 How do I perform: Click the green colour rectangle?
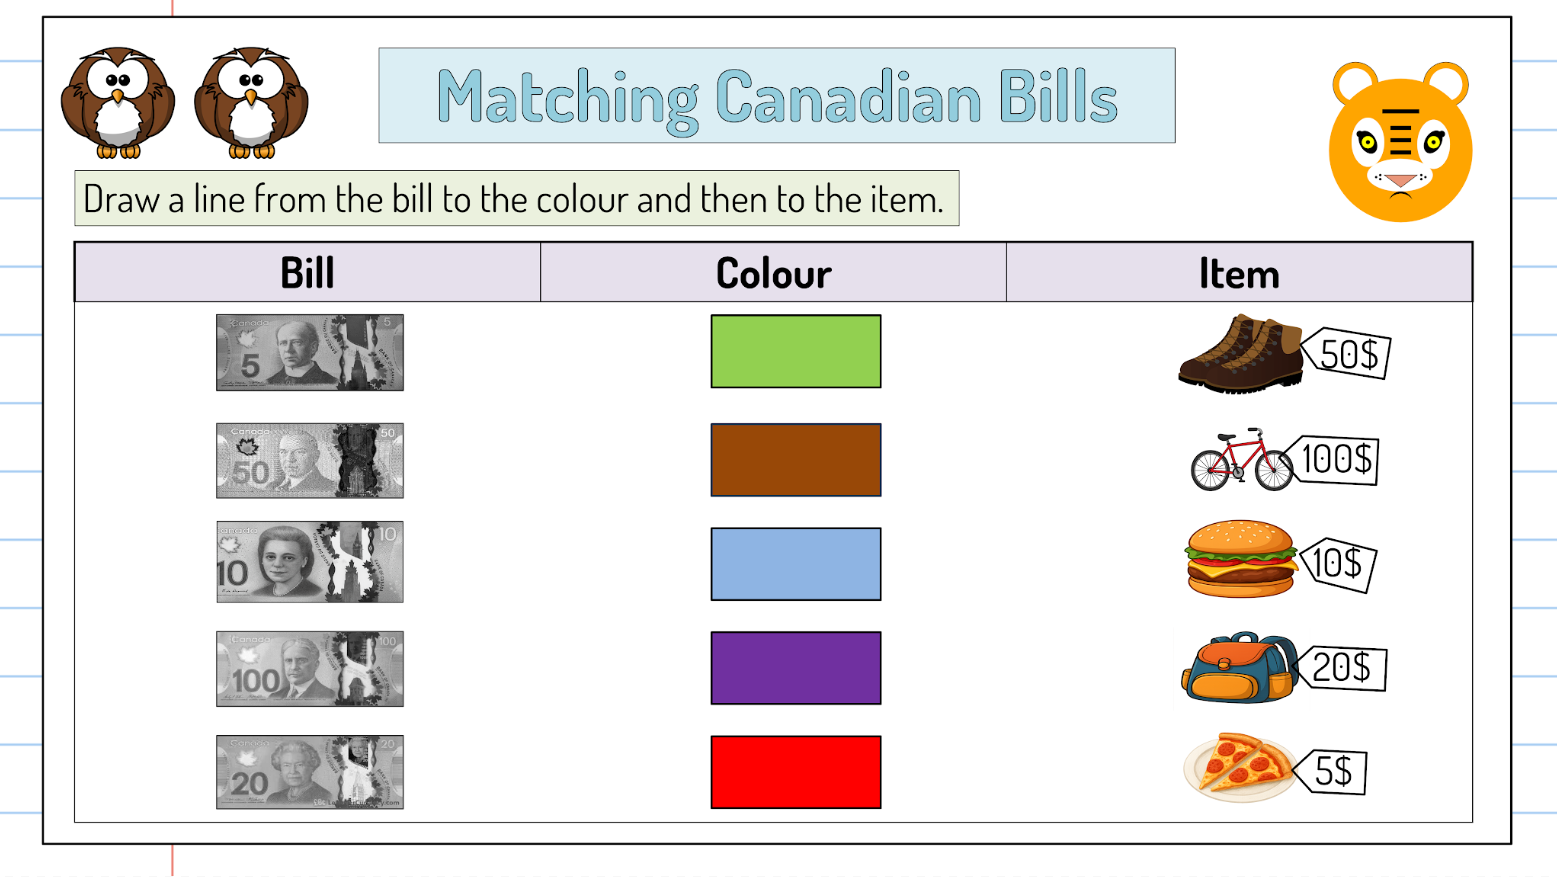(x=795, y=351)
